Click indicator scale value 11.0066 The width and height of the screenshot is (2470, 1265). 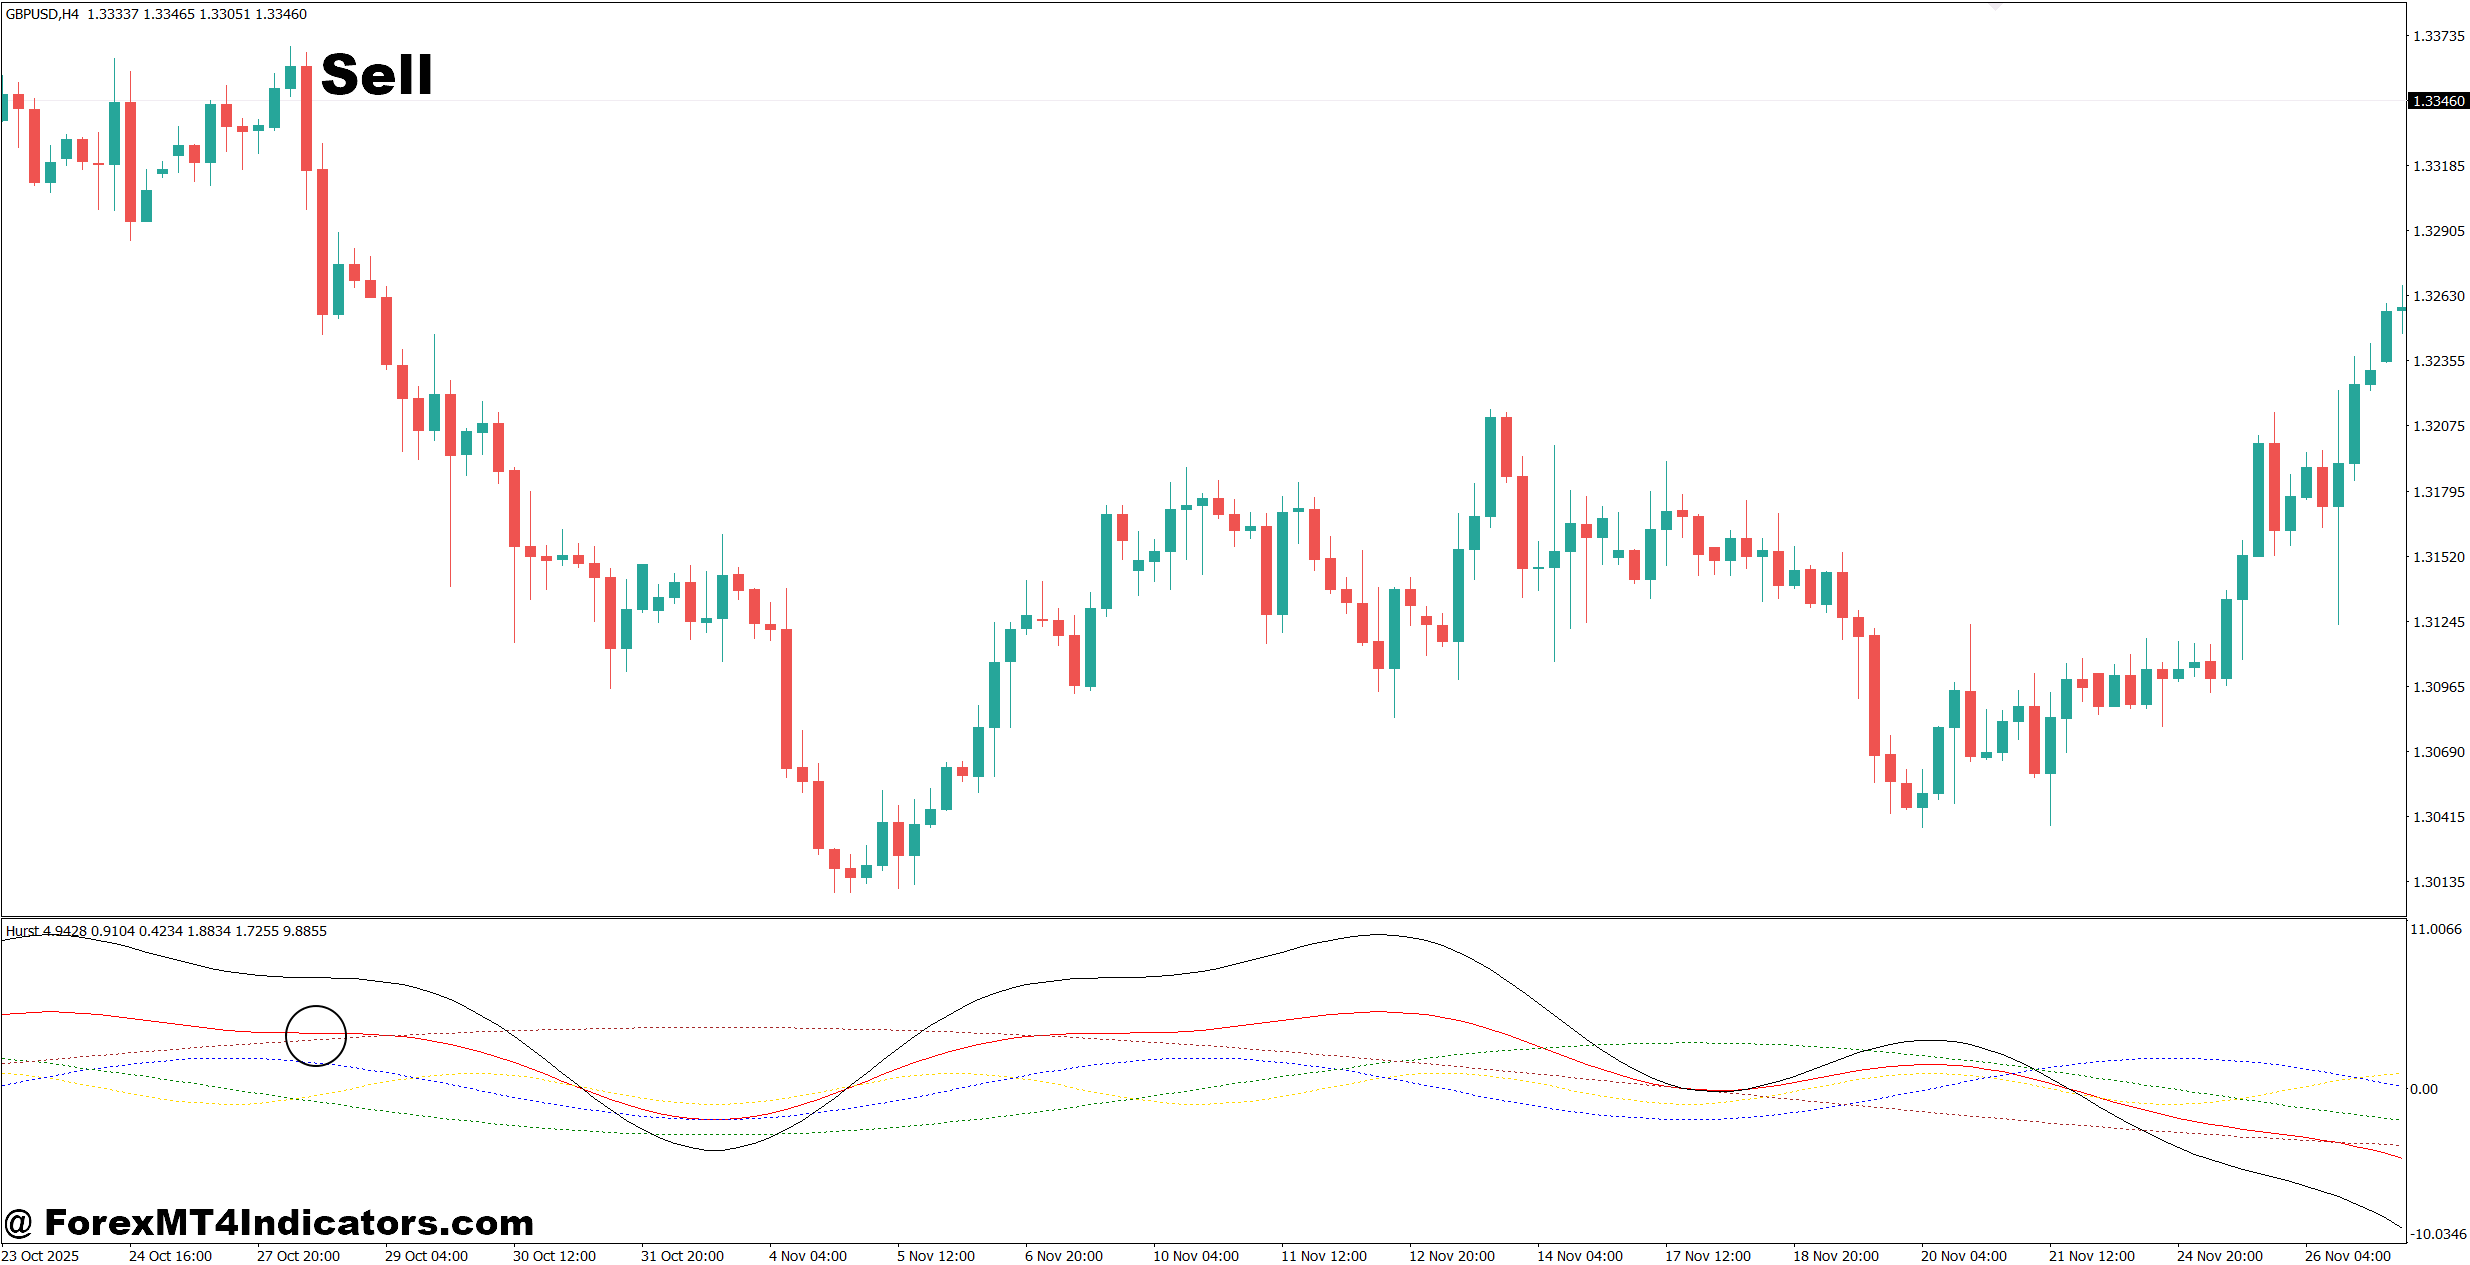tap(2436, 929)
